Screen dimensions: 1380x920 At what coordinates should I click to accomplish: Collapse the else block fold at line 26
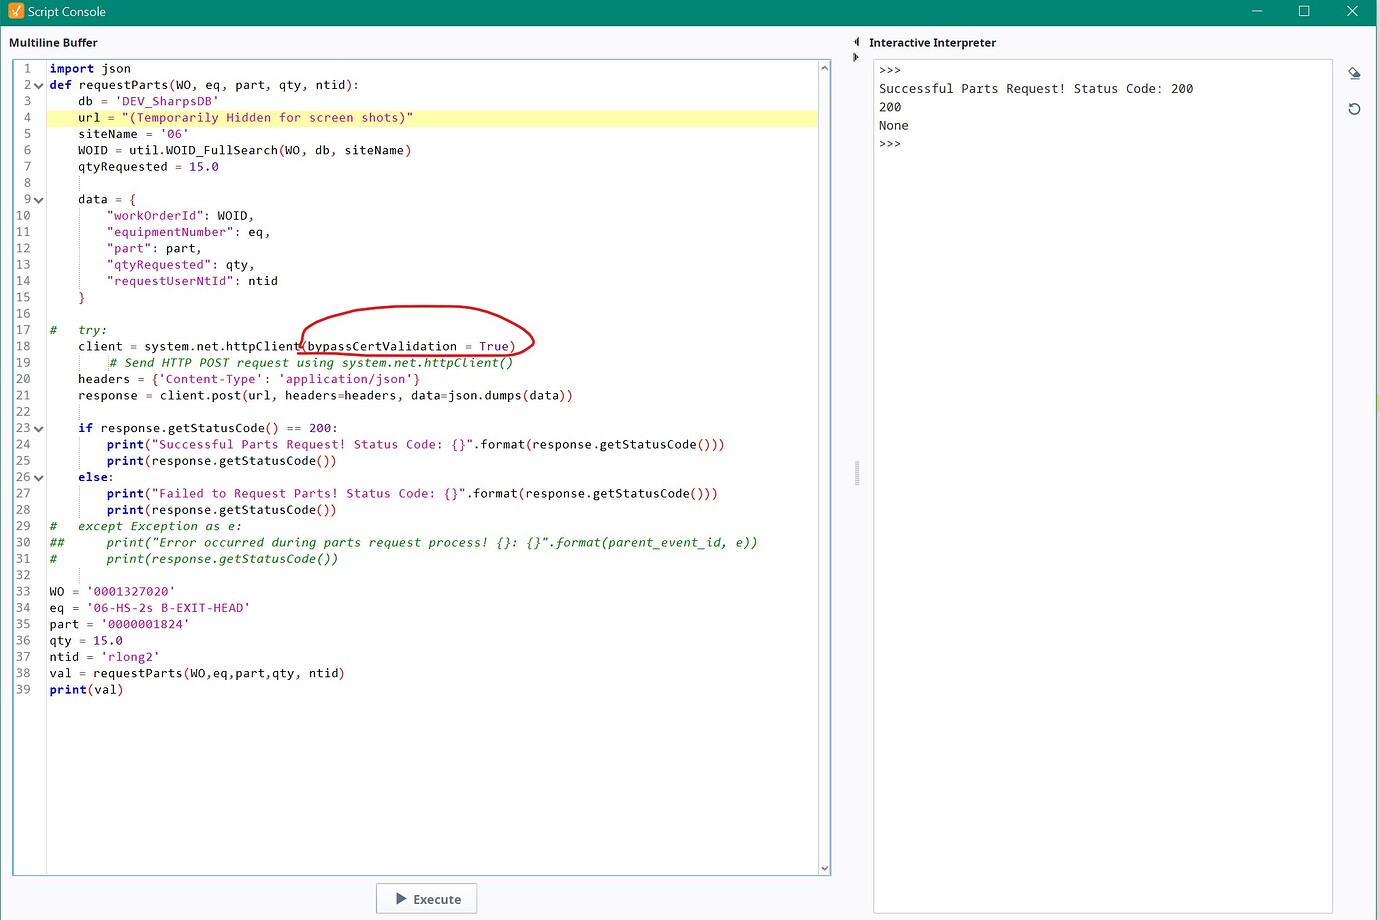pyautogui.click(x=36, y=477)
